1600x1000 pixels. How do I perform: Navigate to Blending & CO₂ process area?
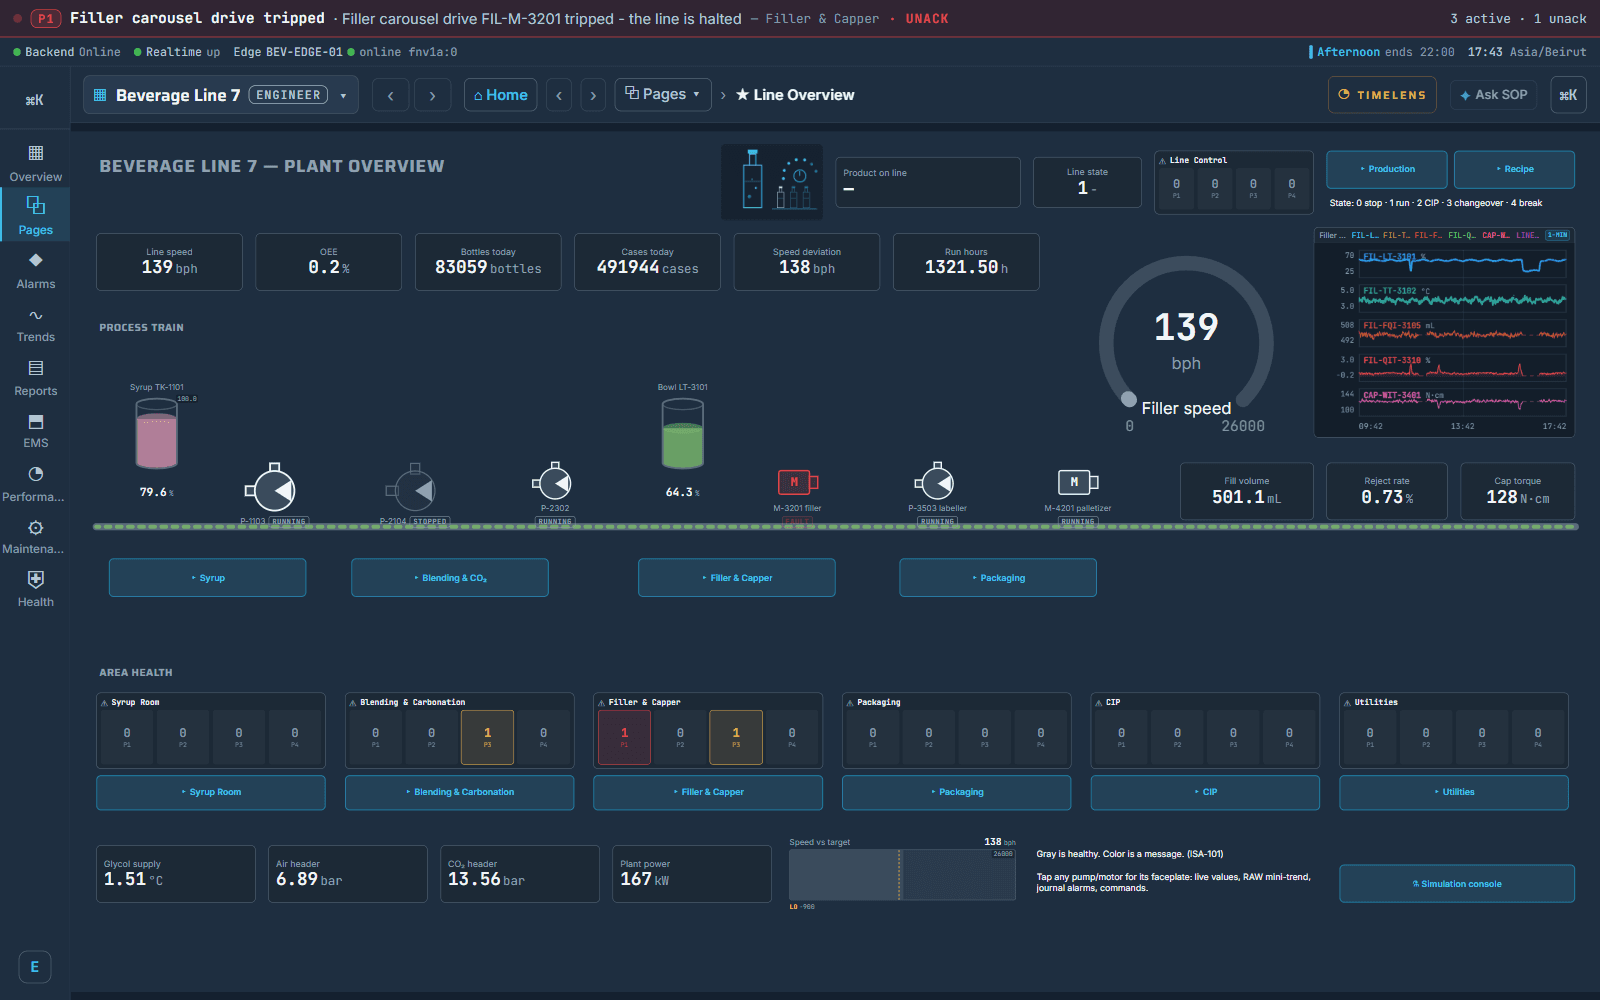[x=450, y=578]
